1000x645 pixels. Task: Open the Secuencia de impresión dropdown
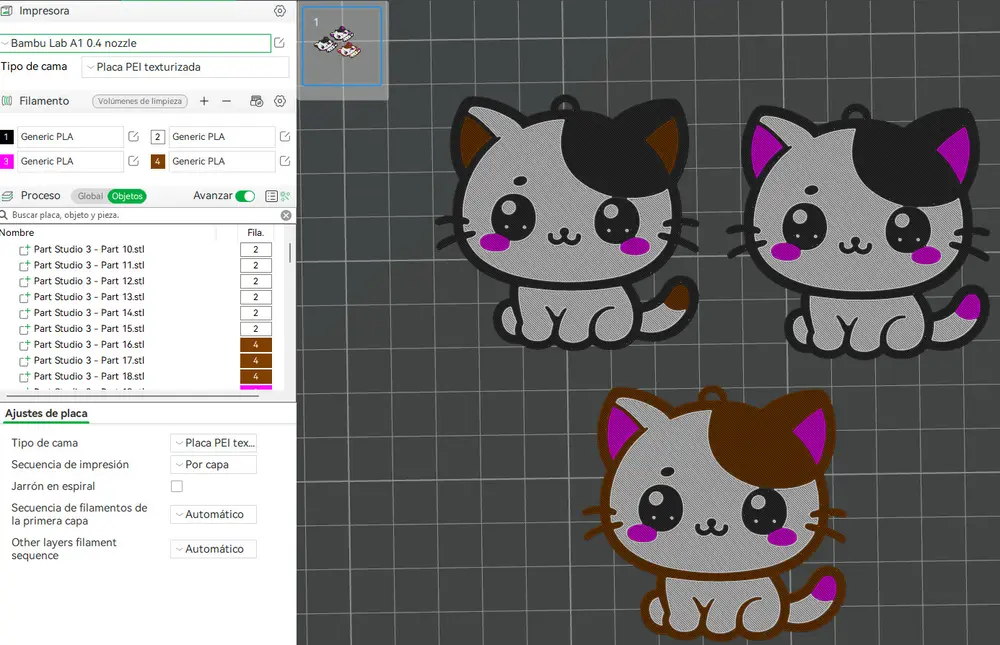pyautogui.click(x=214, y=464)
